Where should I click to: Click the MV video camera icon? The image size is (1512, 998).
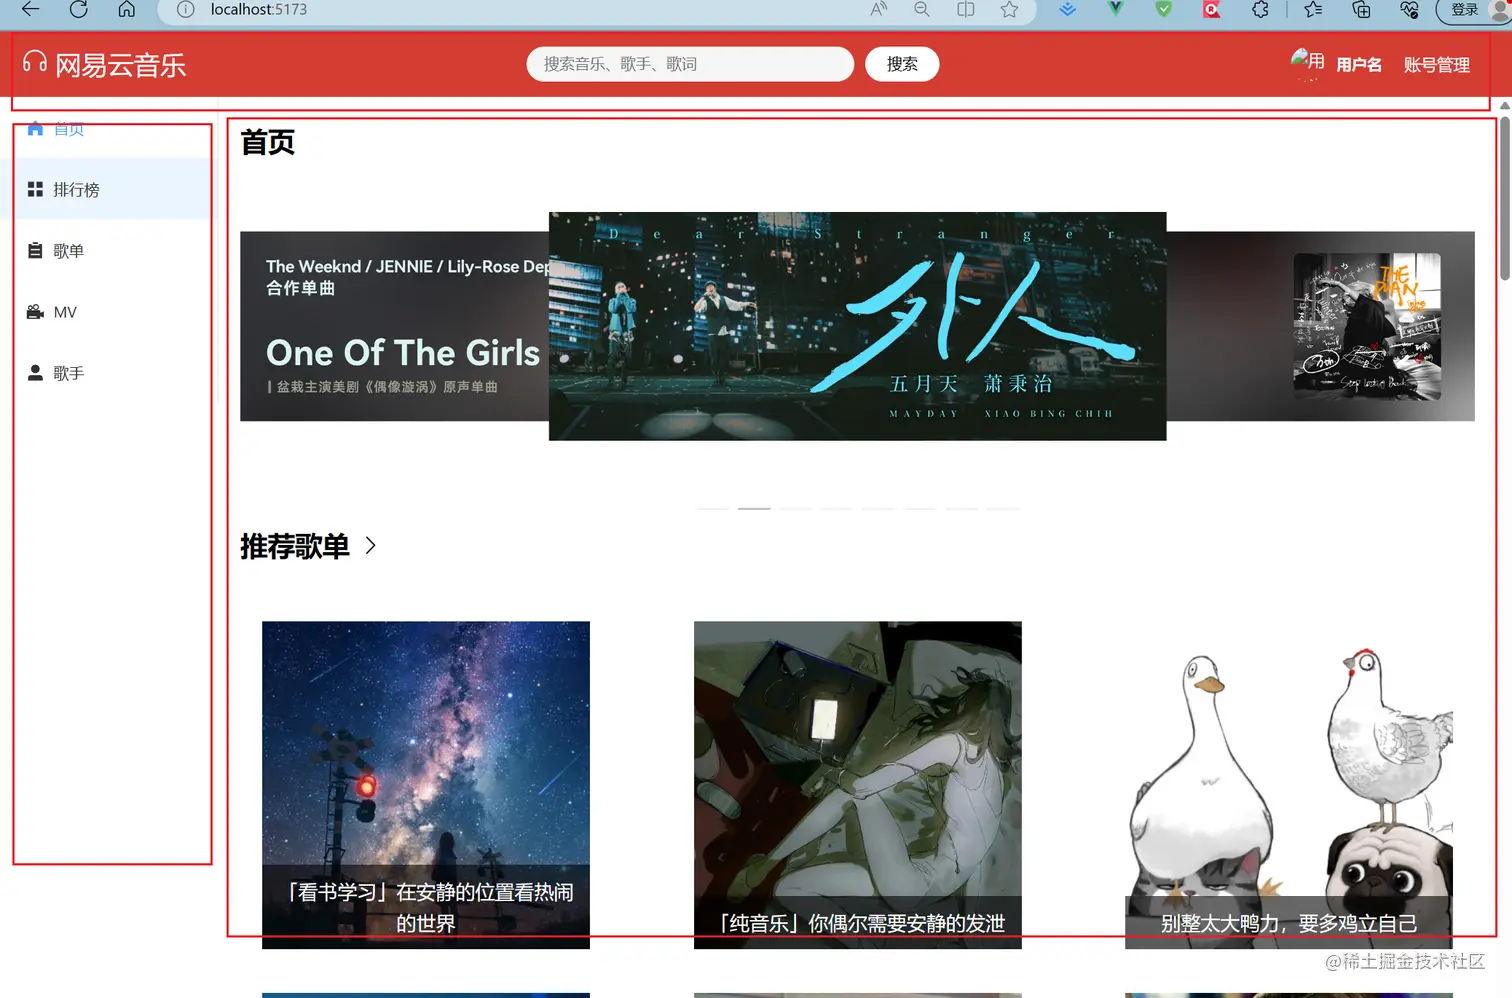(35, 312)
